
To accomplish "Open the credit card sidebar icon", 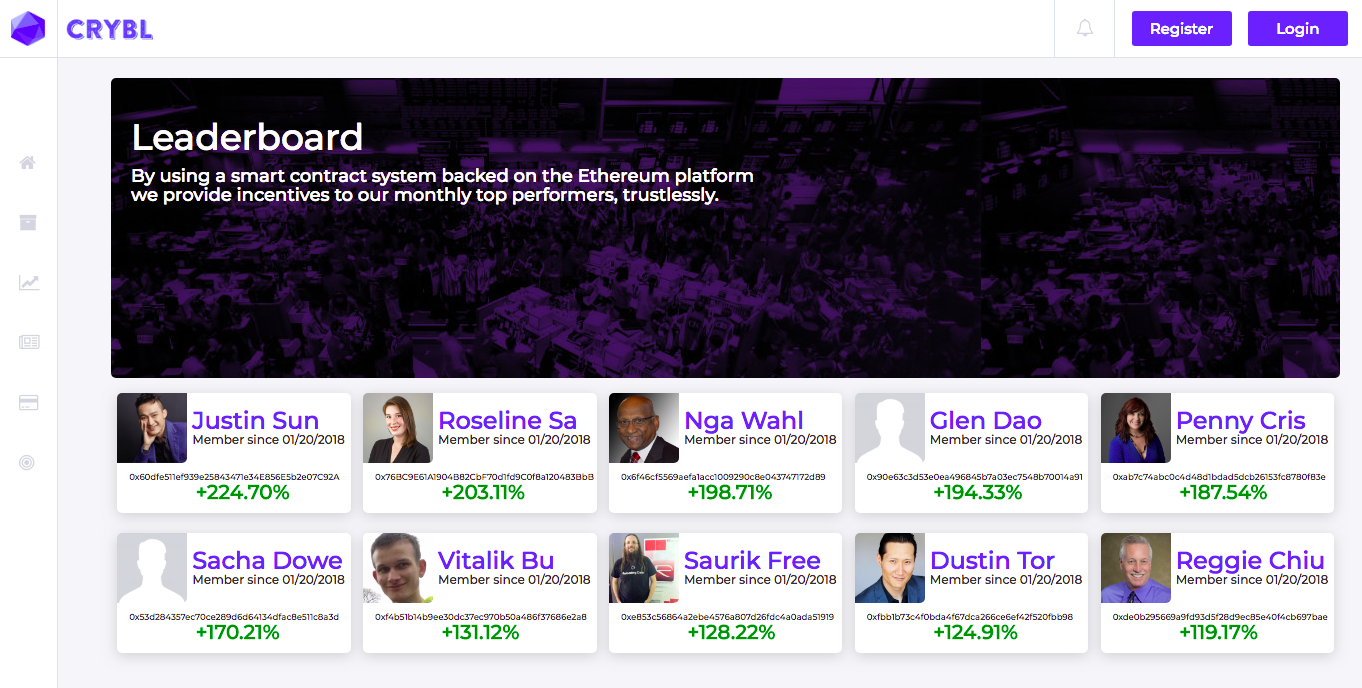I will coord(29,402).
